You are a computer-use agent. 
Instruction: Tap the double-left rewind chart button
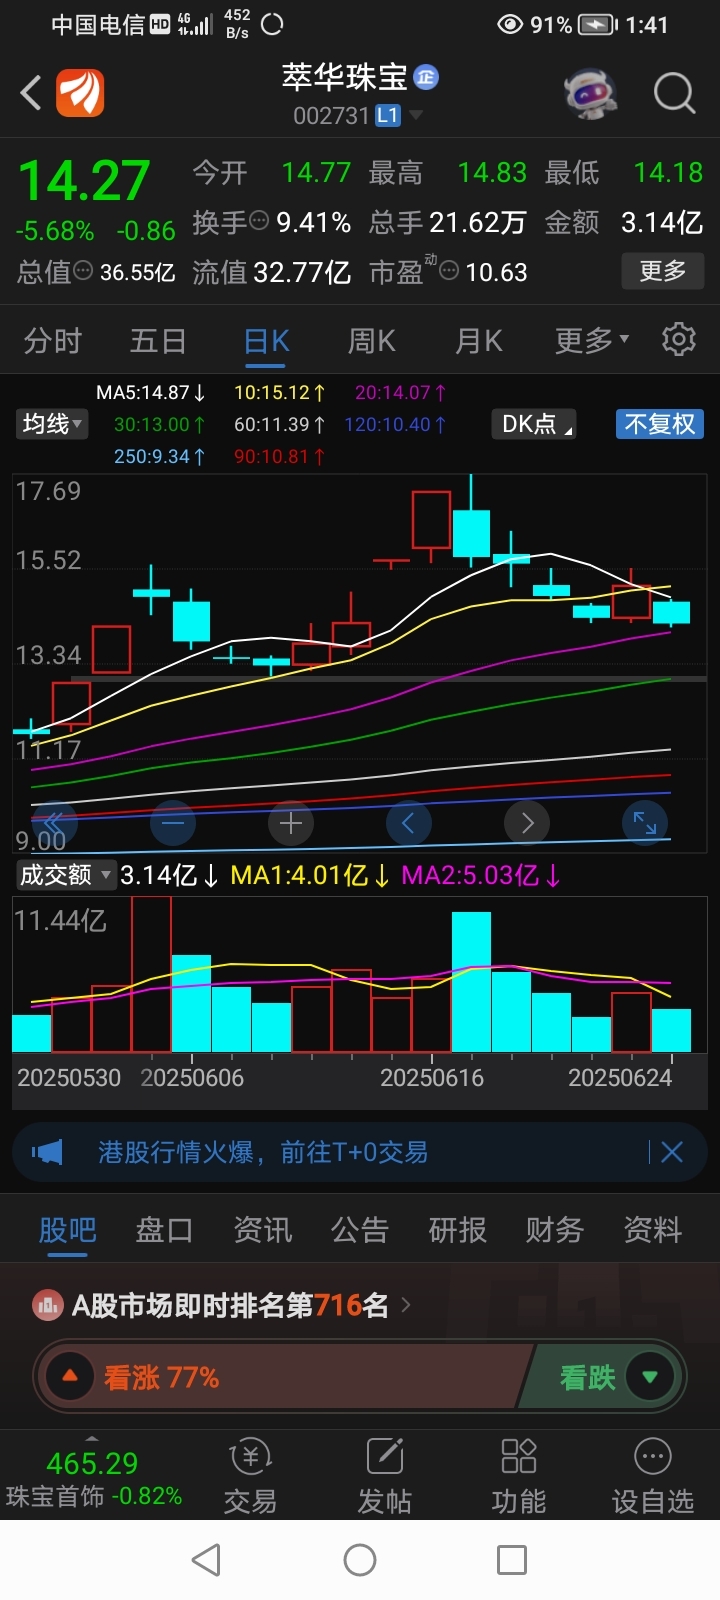[54, 823]
